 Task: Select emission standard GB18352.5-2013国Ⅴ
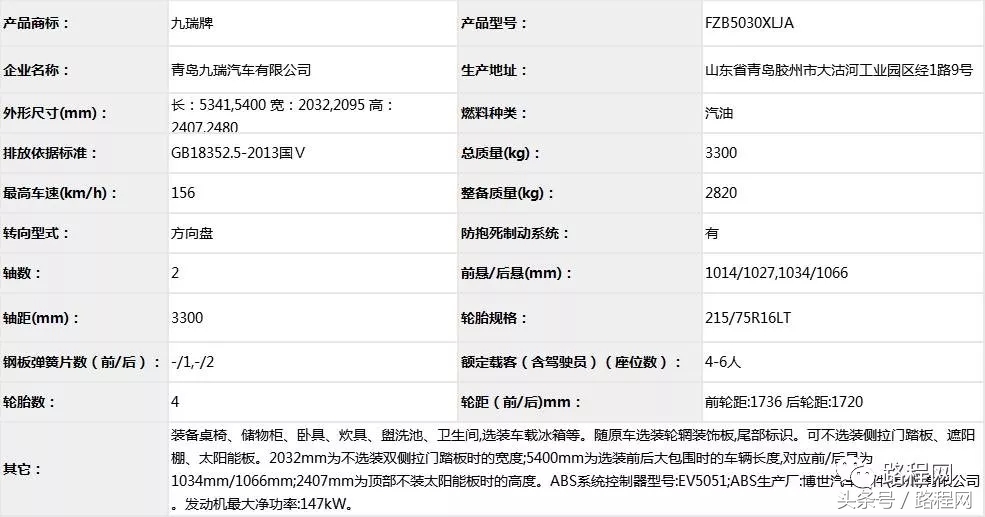click(238, 153)
